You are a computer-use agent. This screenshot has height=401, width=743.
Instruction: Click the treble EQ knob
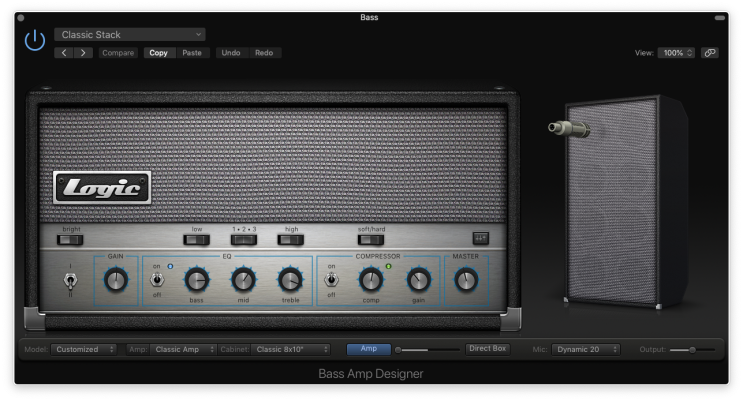tap(289, 281)
